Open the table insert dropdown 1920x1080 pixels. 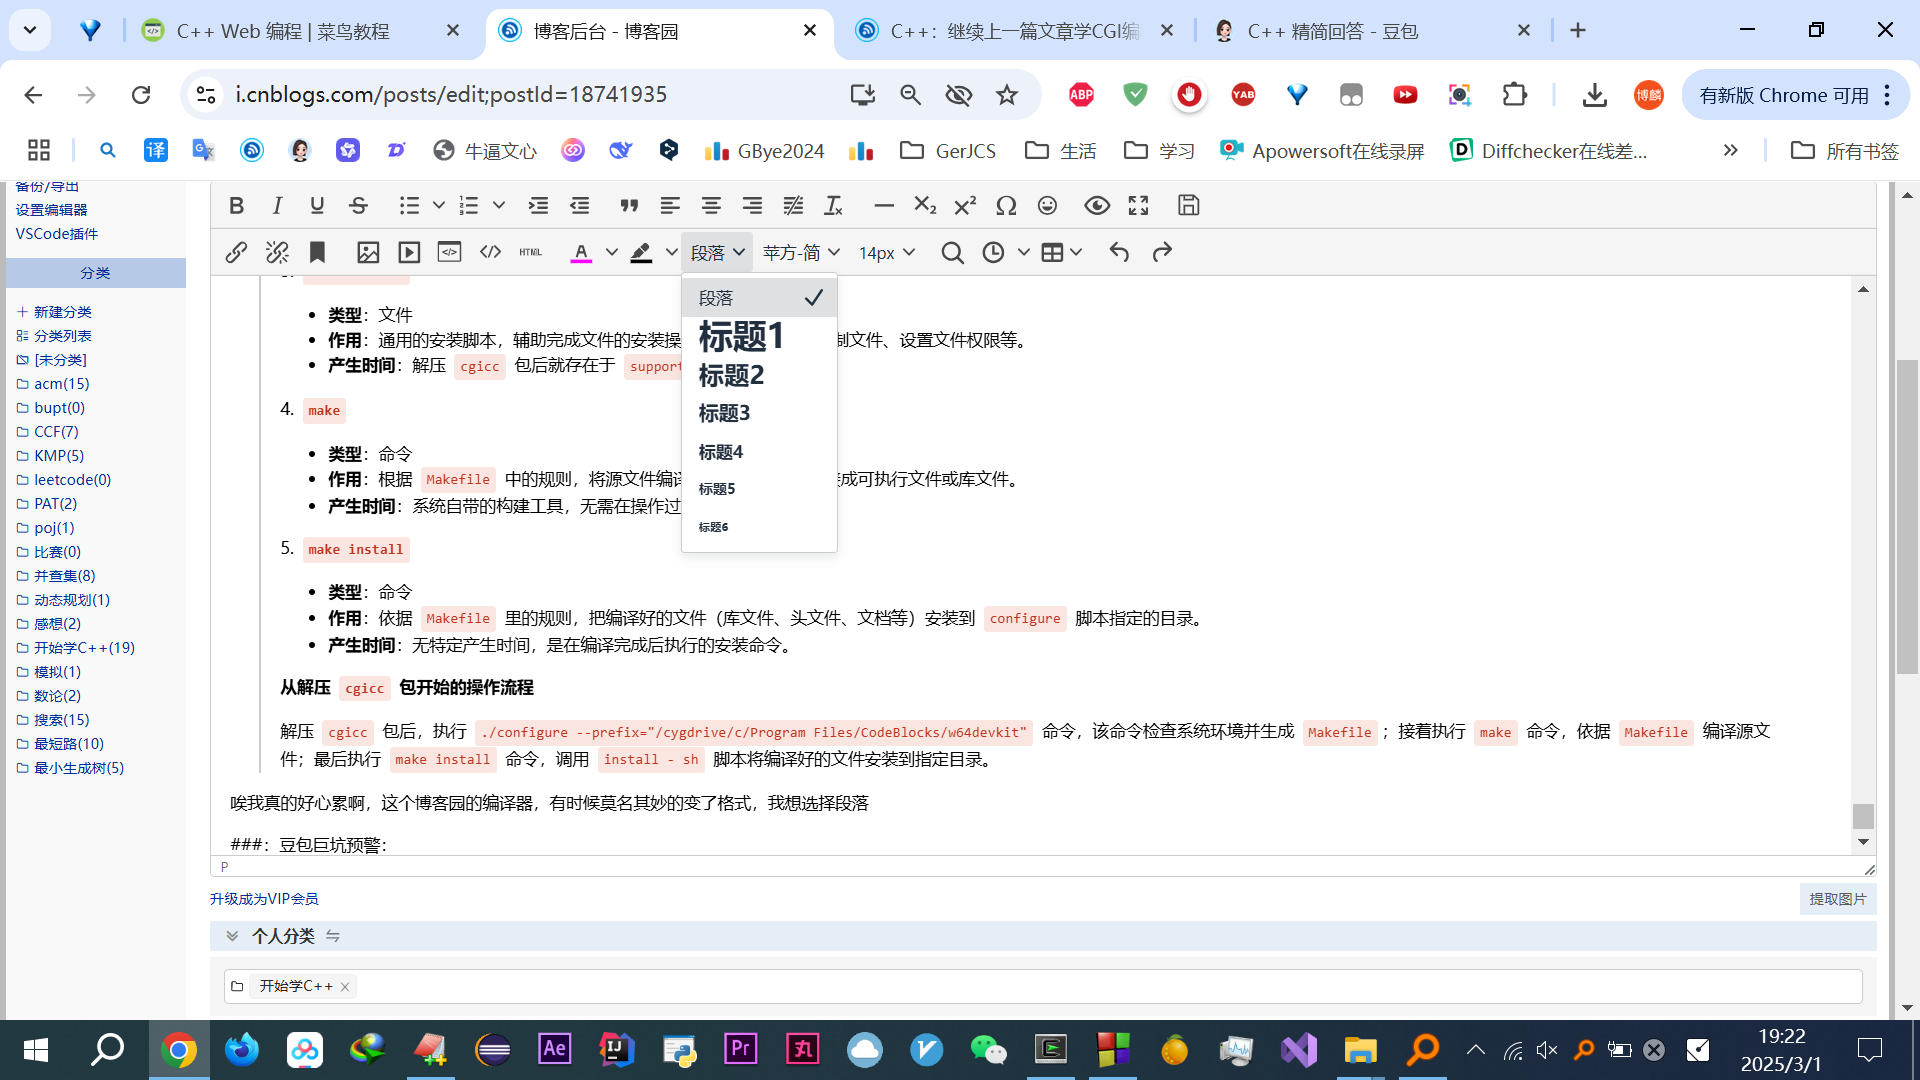tap(1061, 253)
